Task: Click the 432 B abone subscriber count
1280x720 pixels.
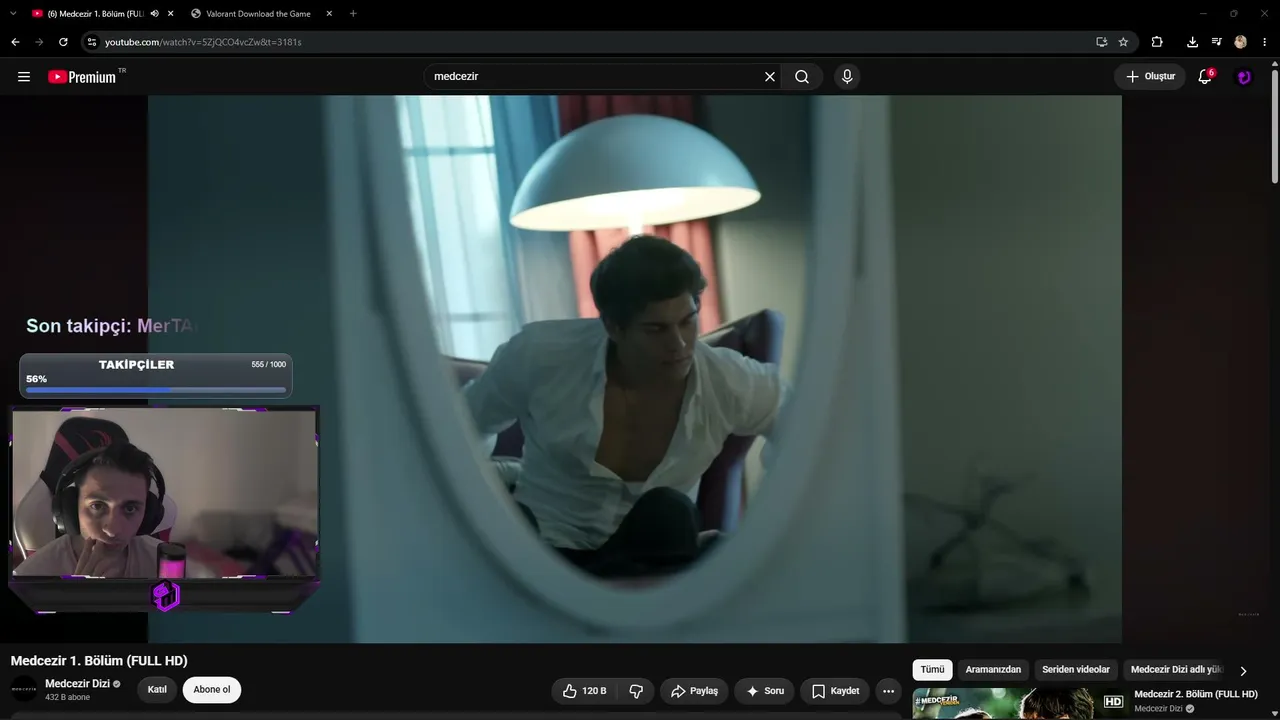Action: [x=67, y=697]
